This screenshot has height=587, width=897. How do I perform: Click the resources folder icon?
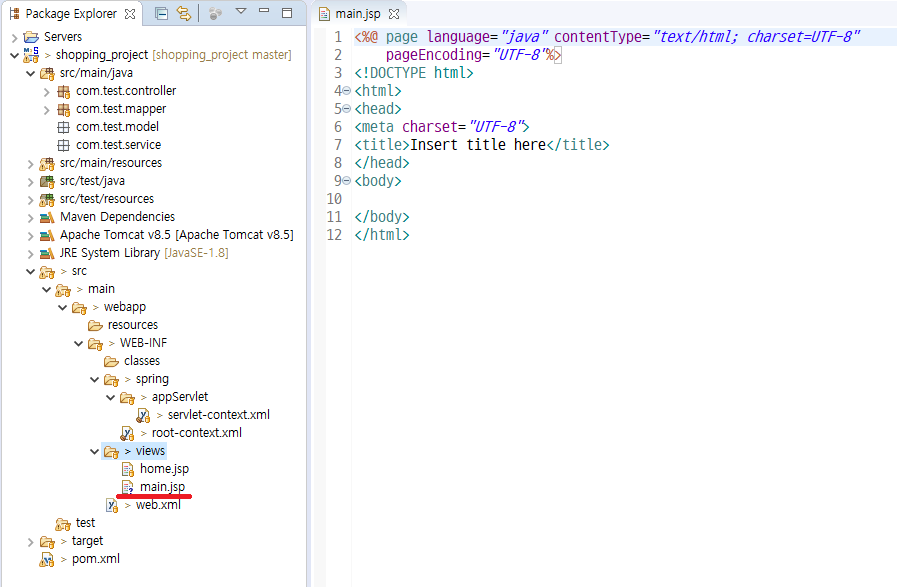tap(95, 326)
